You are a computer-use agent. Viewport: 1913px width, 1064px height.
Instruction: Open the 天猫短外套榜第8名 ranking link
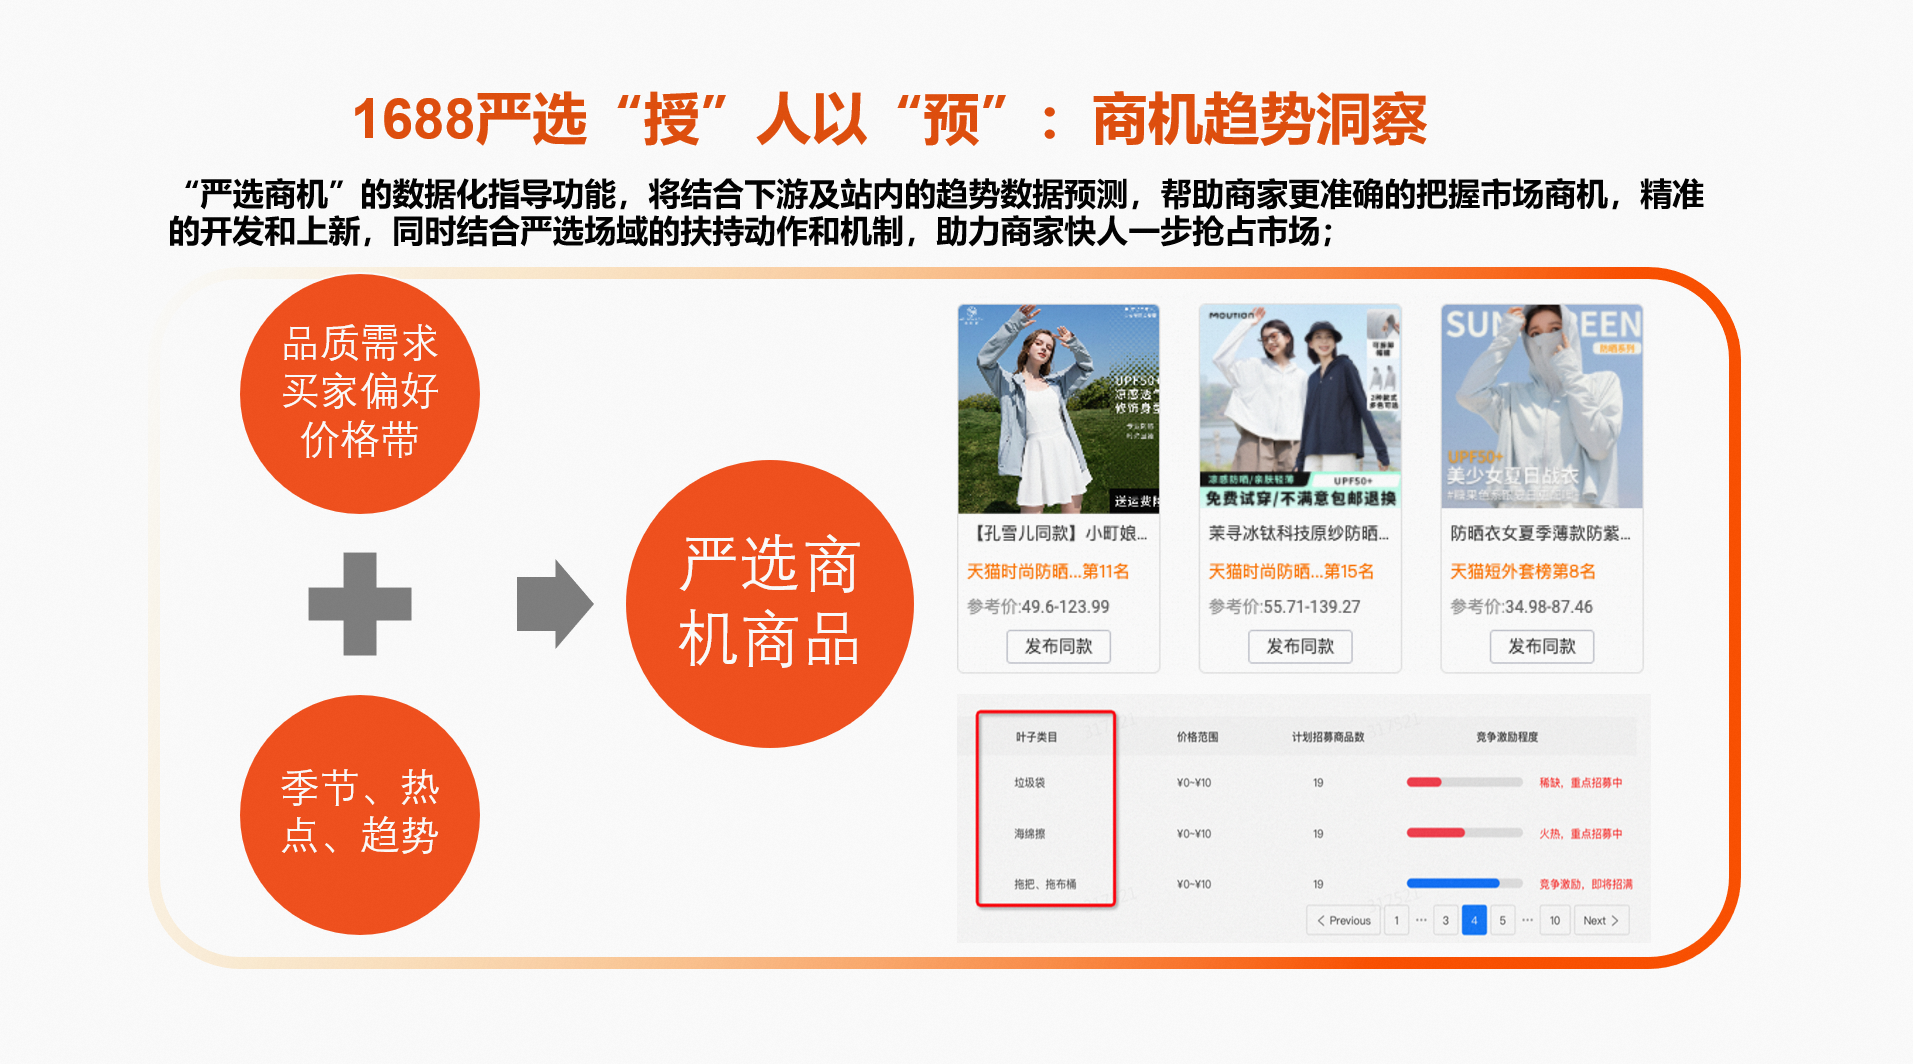tap(1522, 571)
